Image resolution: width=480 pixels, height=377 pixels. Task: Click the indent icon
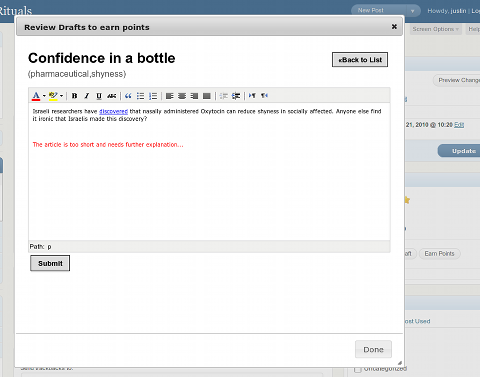point(236,96)
